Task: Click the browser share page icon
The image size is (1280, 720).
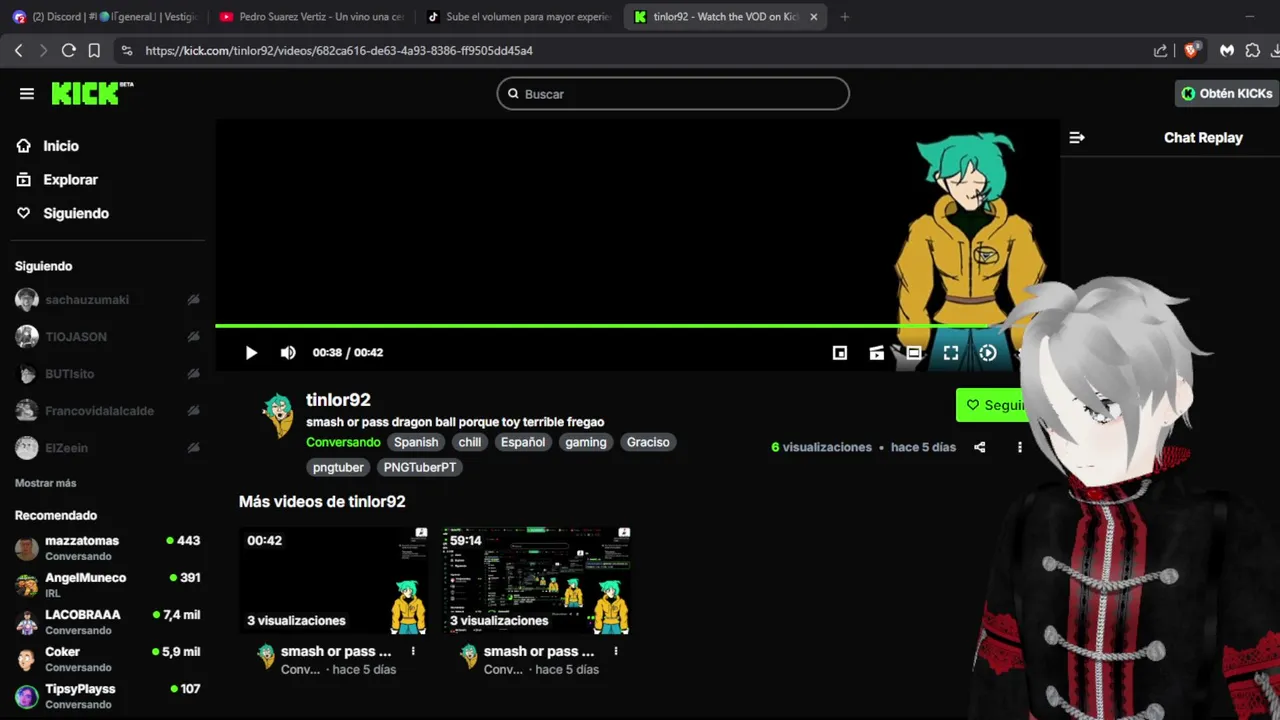Action: pos(1160,51)
